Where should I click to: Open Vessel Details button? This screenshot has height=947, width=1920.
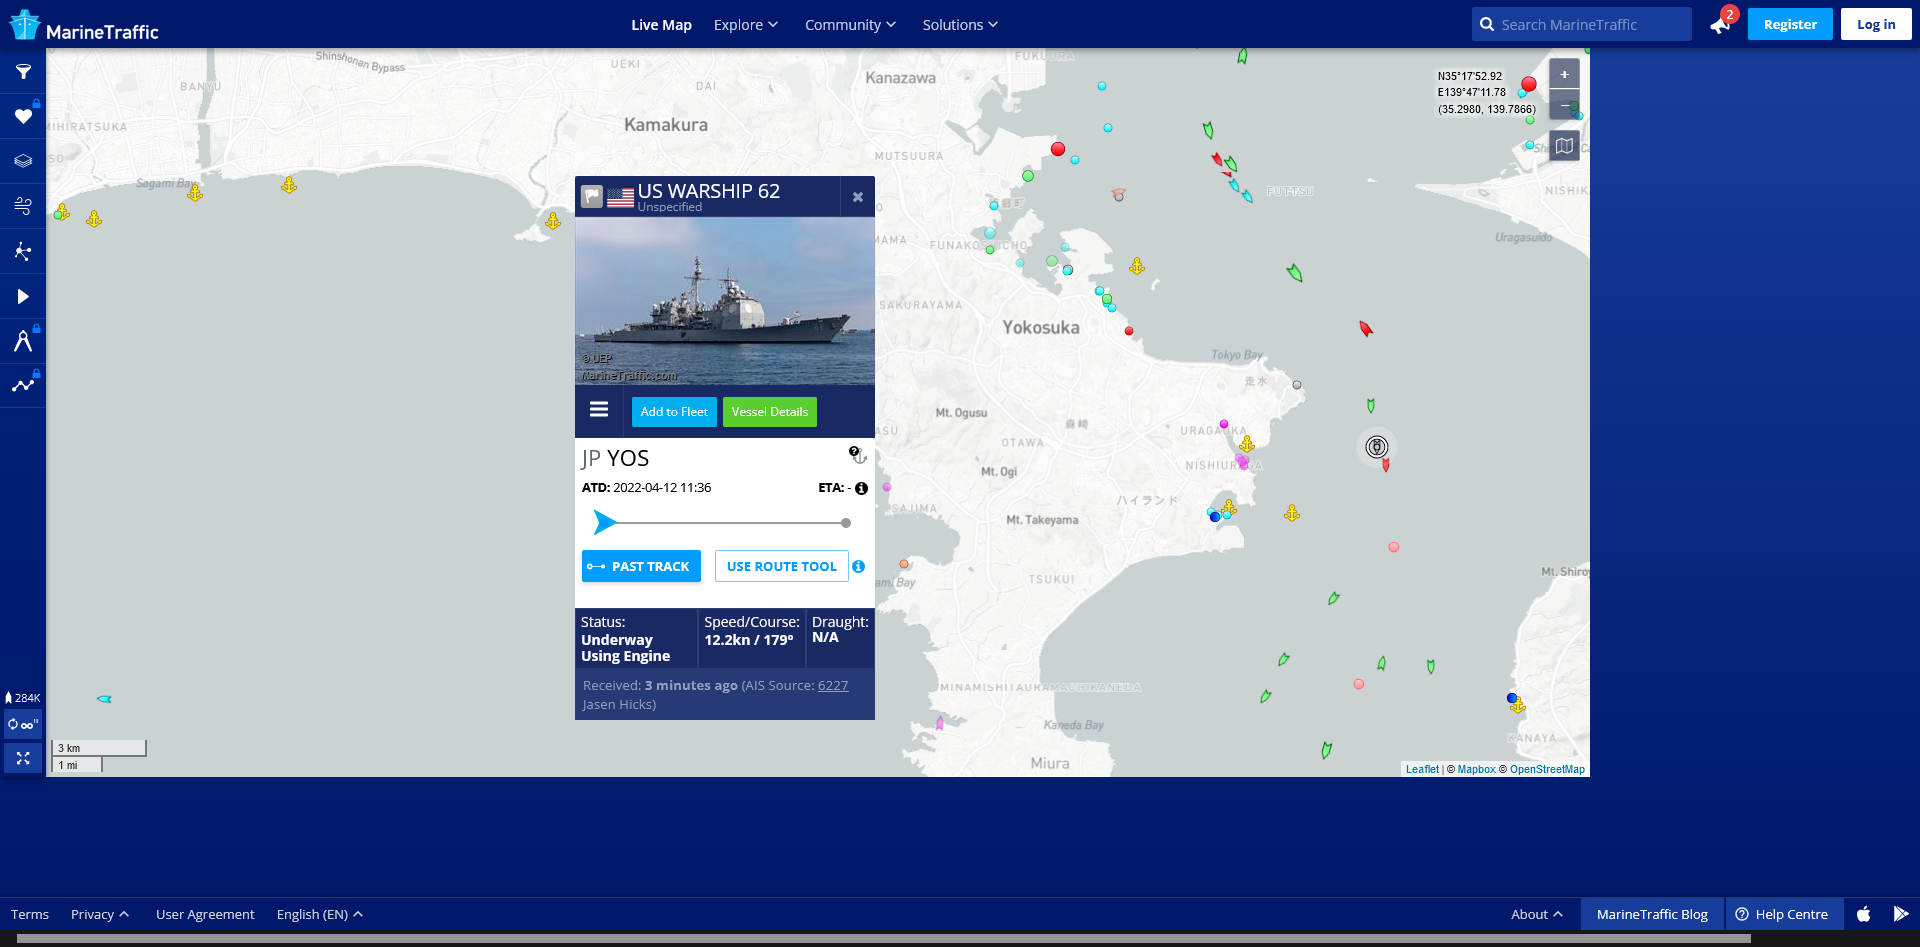tap(770, 412)
